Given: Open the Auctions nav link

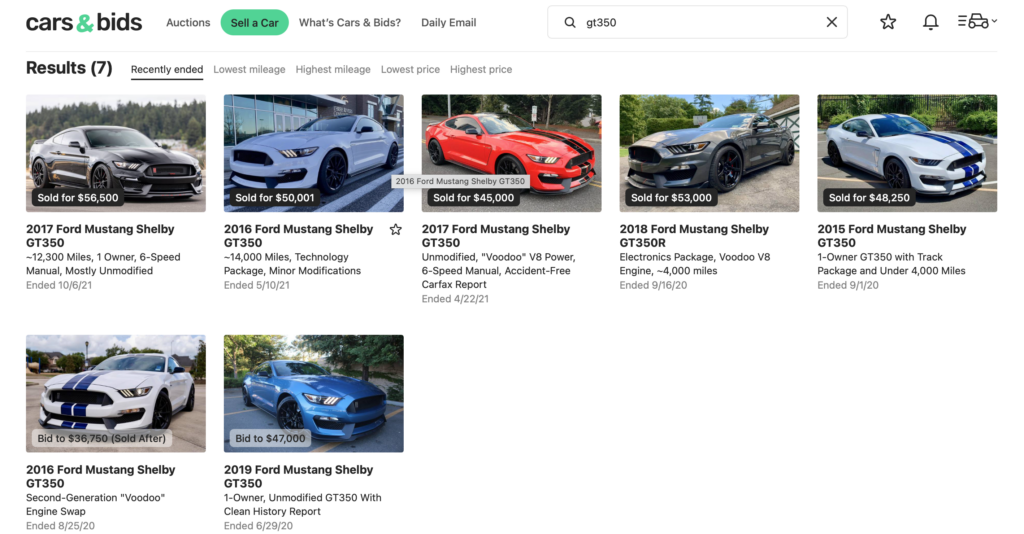Looking at the screenshot, I should point(188,22).
